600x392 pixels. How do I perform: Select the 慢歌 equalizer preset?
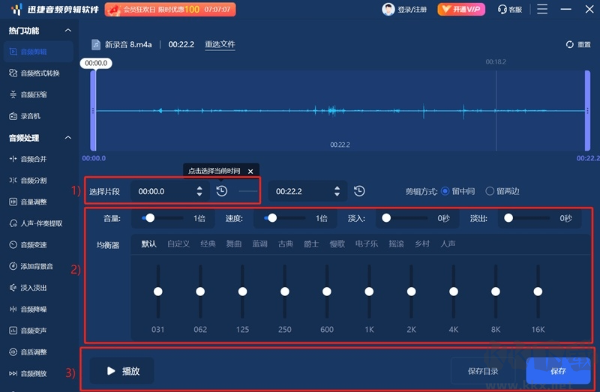337,244
